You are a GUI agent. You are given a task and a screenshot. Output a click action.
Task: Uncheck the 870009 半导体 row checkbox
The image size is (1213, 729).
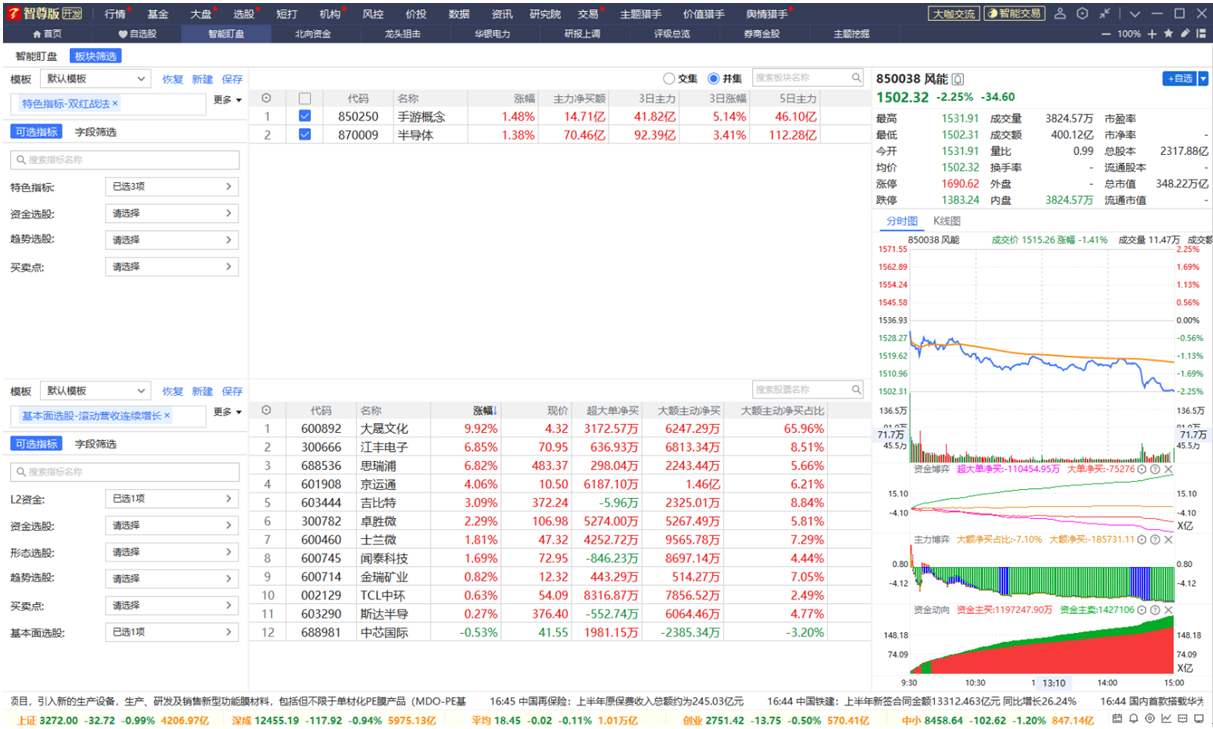tap(305, 134)
